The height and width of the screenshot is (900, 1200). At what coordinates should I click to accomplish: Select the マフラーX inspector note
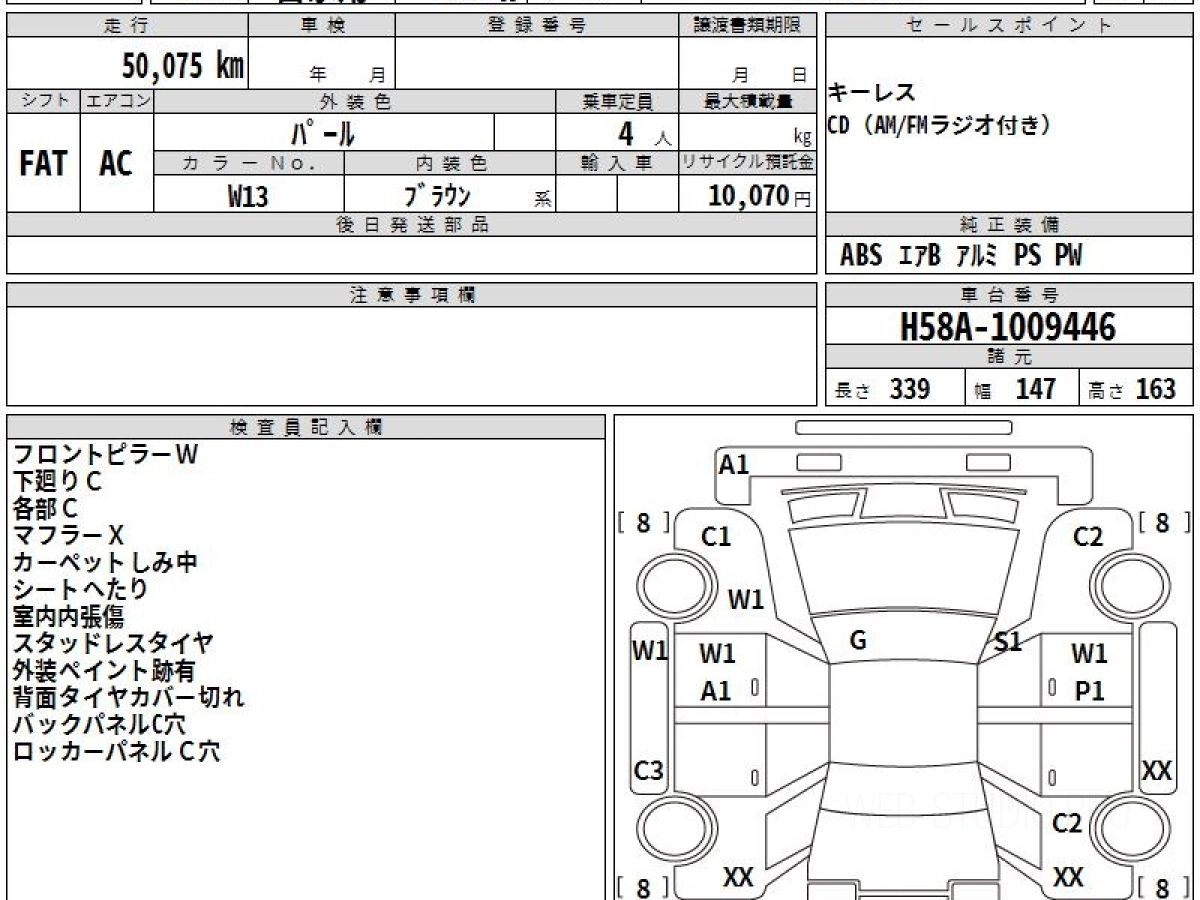(69, 536)
